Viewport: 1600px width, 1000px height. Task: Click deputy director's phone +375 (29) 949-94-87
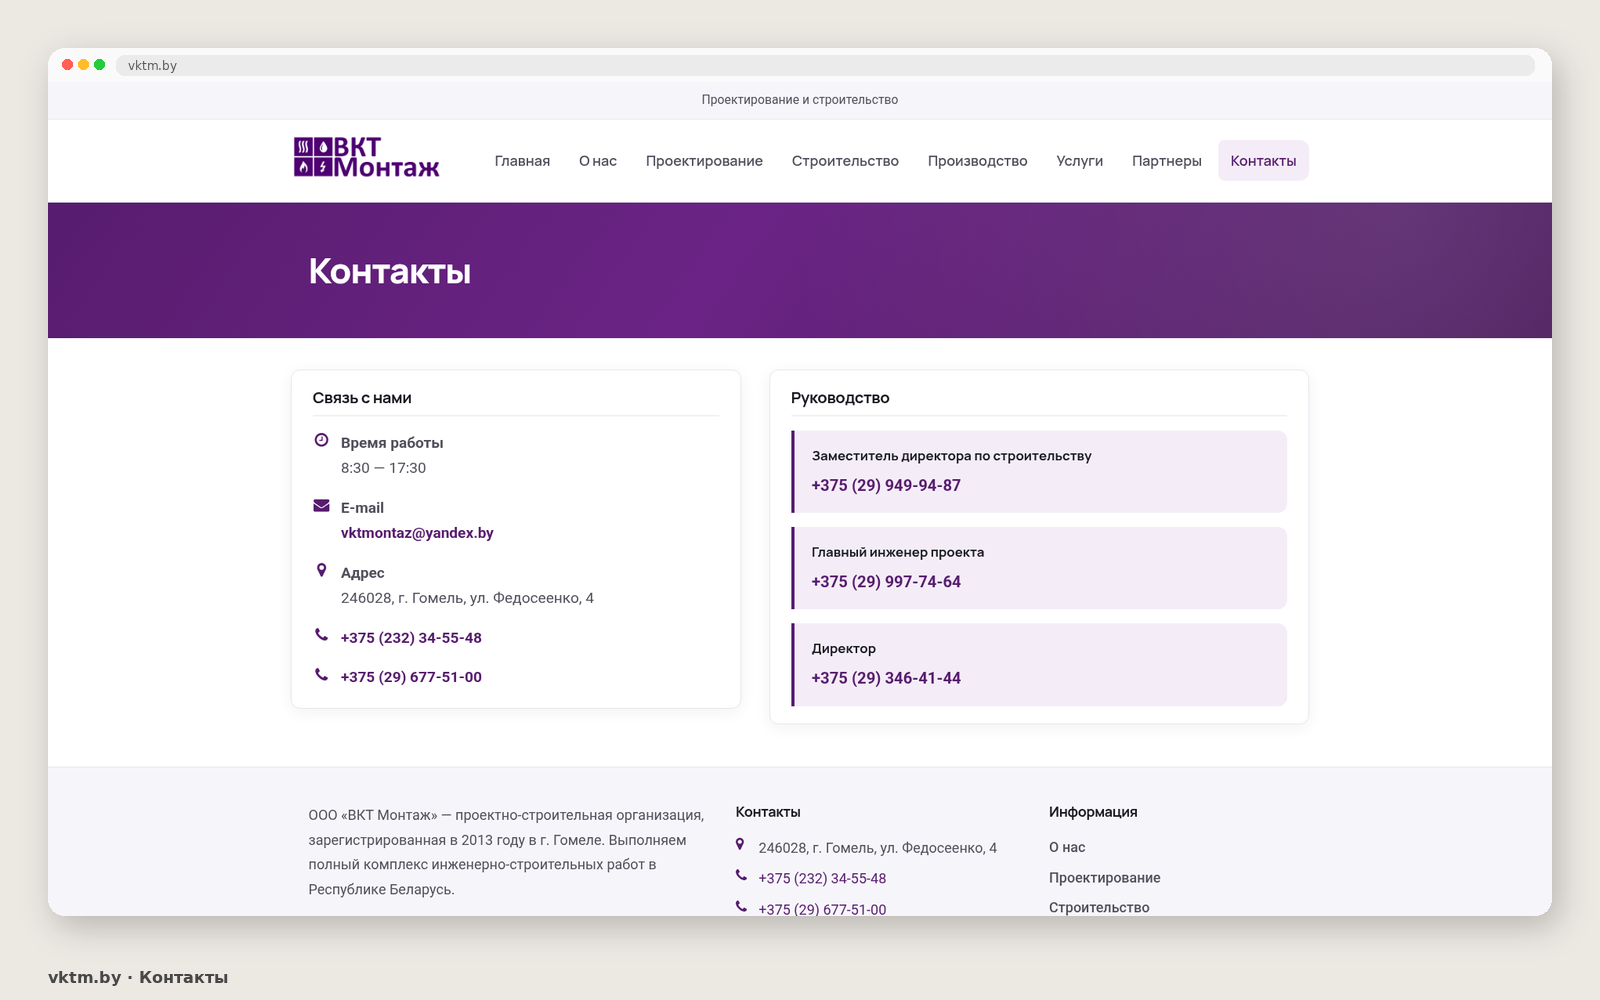click(886, 485)
